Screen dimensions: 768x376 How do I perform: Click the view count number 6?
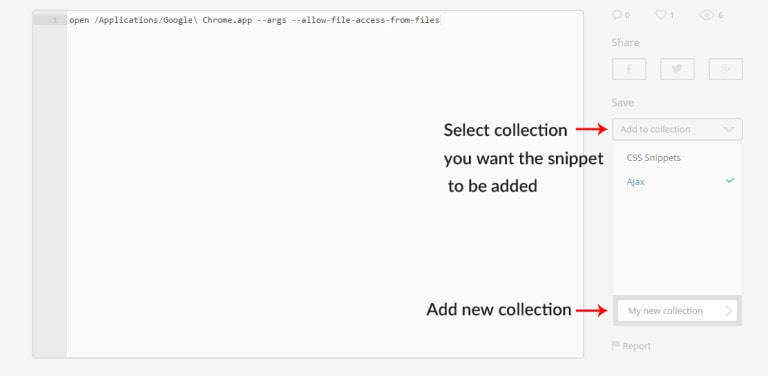click(720, 16)
